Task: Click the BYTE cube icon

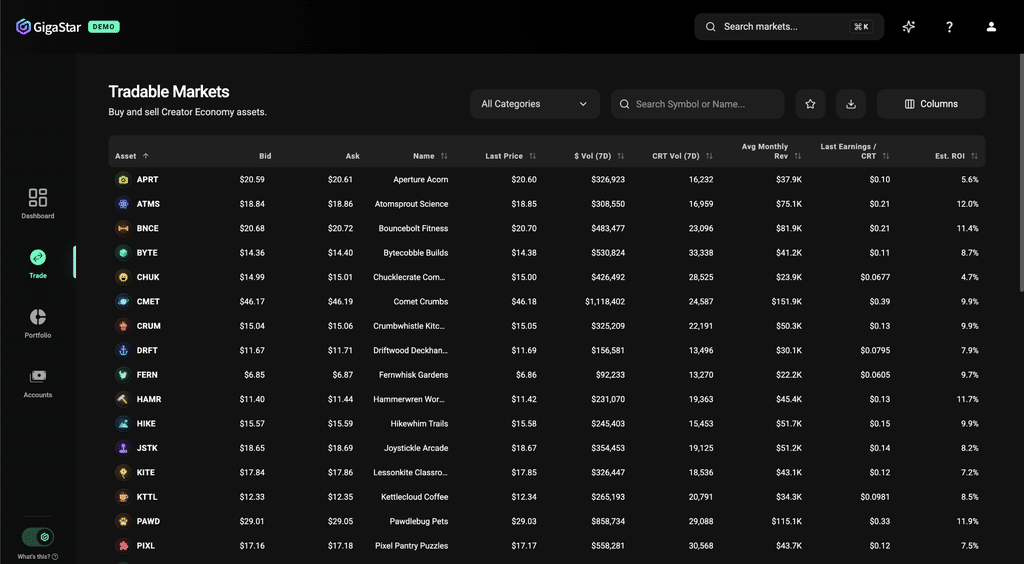Action: (123, 253)
